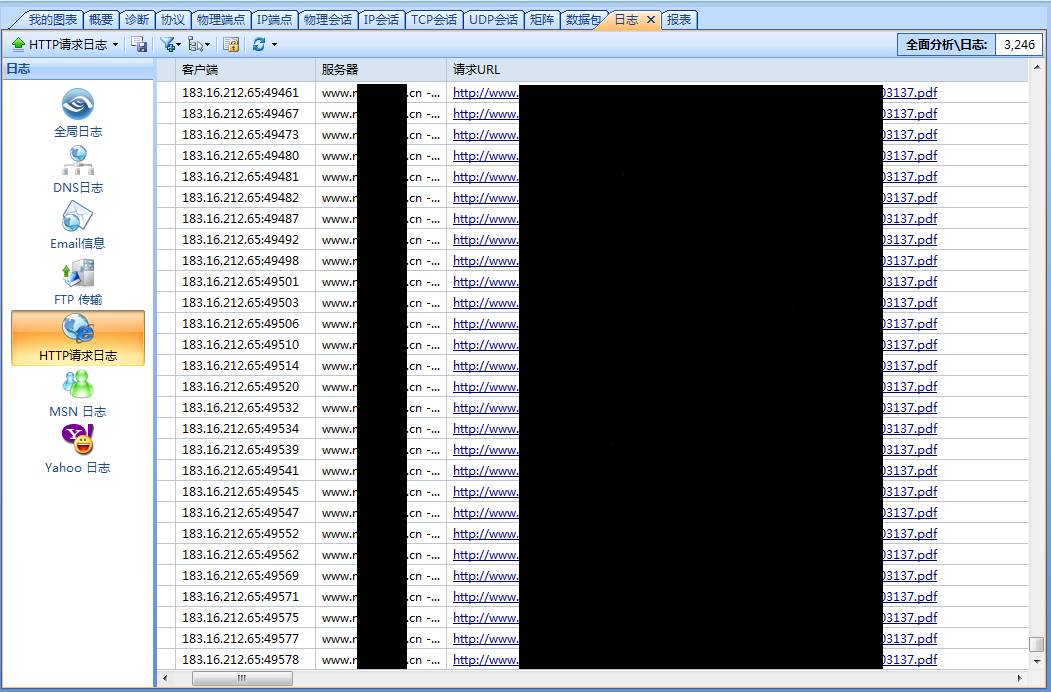Switch to UDP会话 tab
The height and width of the screenshot is (692, 1051).
tap(493, 20)
